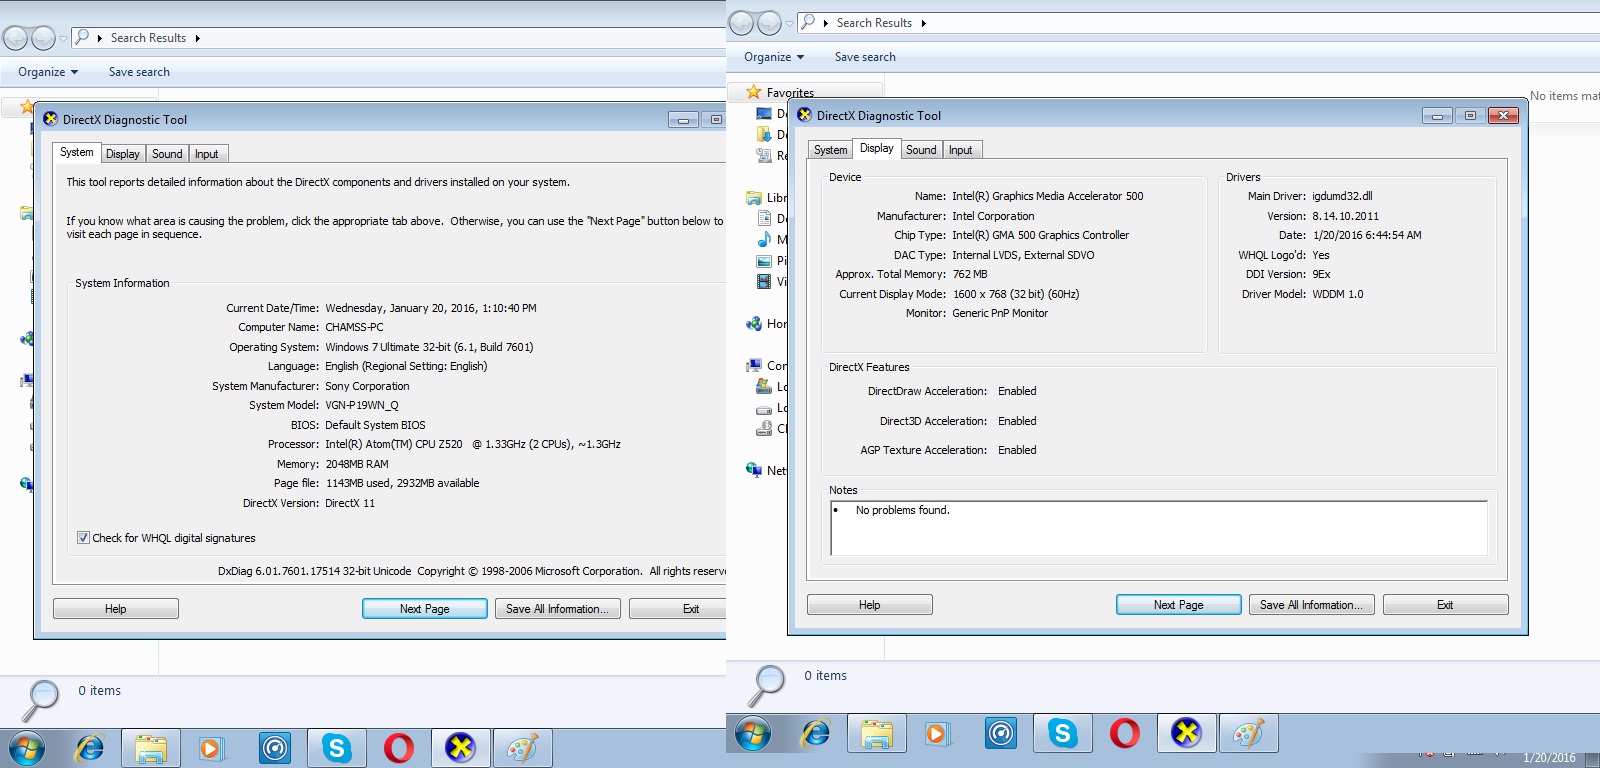Click the main driver value igdumd32.dll
The width and height of the screenshot is (1600, 768).
tap(1342, 196)
